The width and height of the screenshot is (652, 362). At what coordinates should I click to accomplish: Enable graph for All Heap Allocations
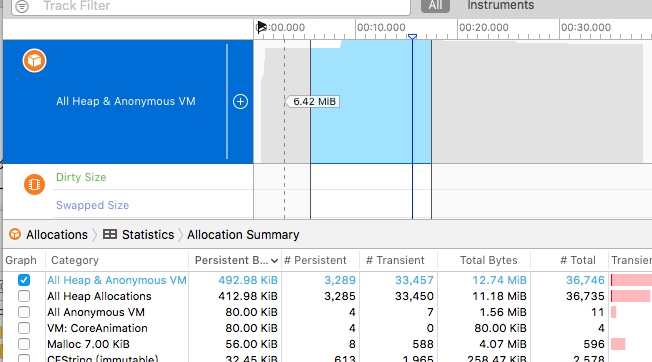point(24,296)
